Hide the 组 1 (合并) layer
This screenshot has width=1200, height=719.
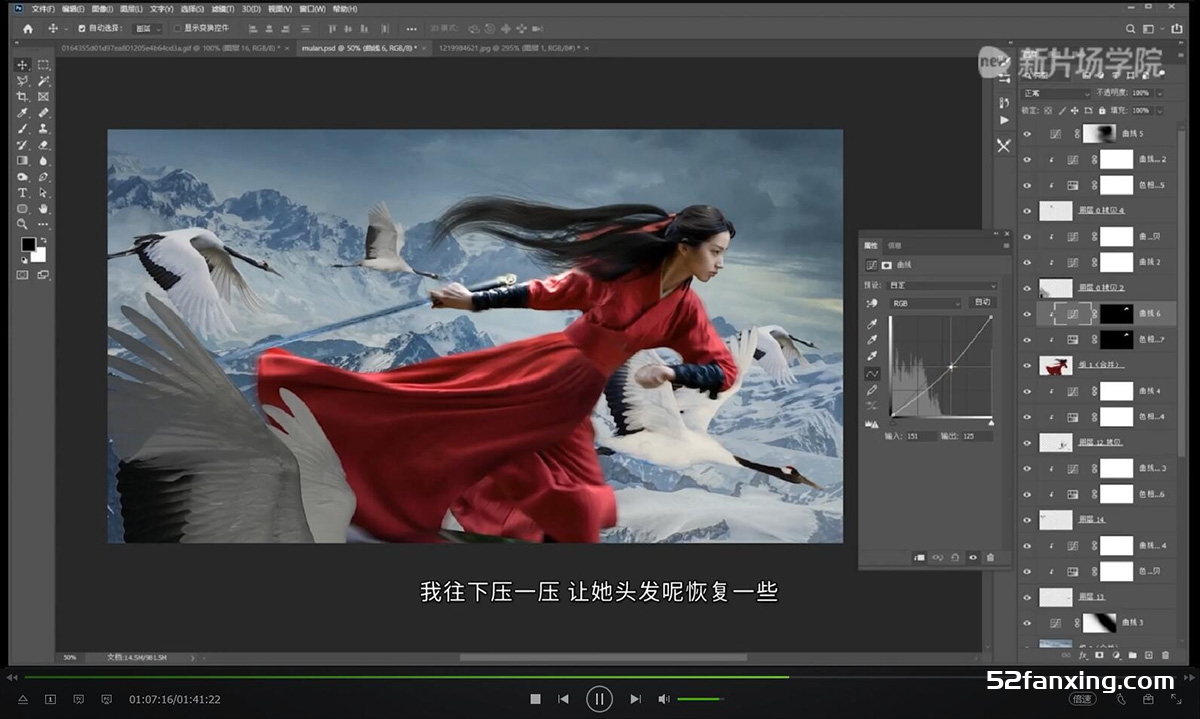(1026, 366)
